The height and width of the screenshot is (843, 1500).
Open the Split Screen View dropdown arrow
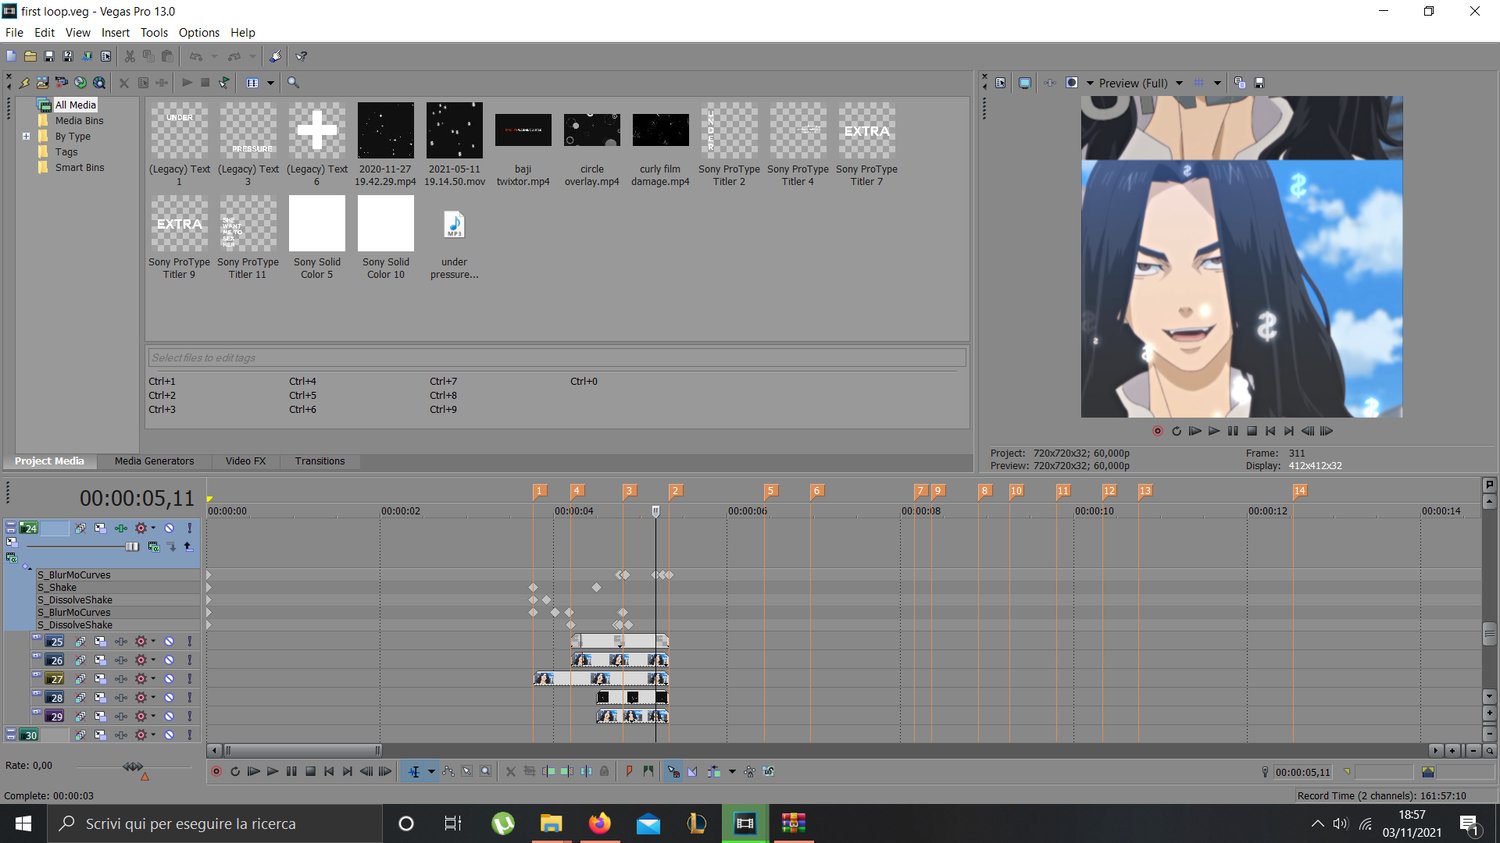point(1089,83)
